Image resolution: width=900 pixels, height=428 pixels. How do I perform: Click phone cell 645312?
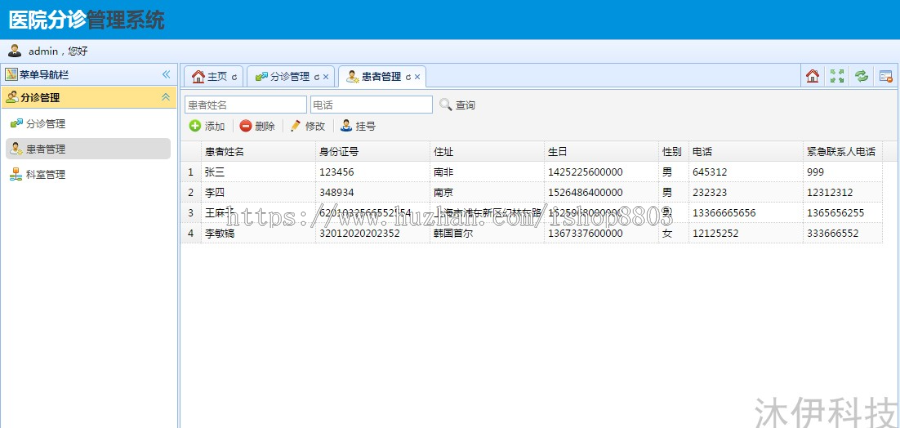coord(746,172)
